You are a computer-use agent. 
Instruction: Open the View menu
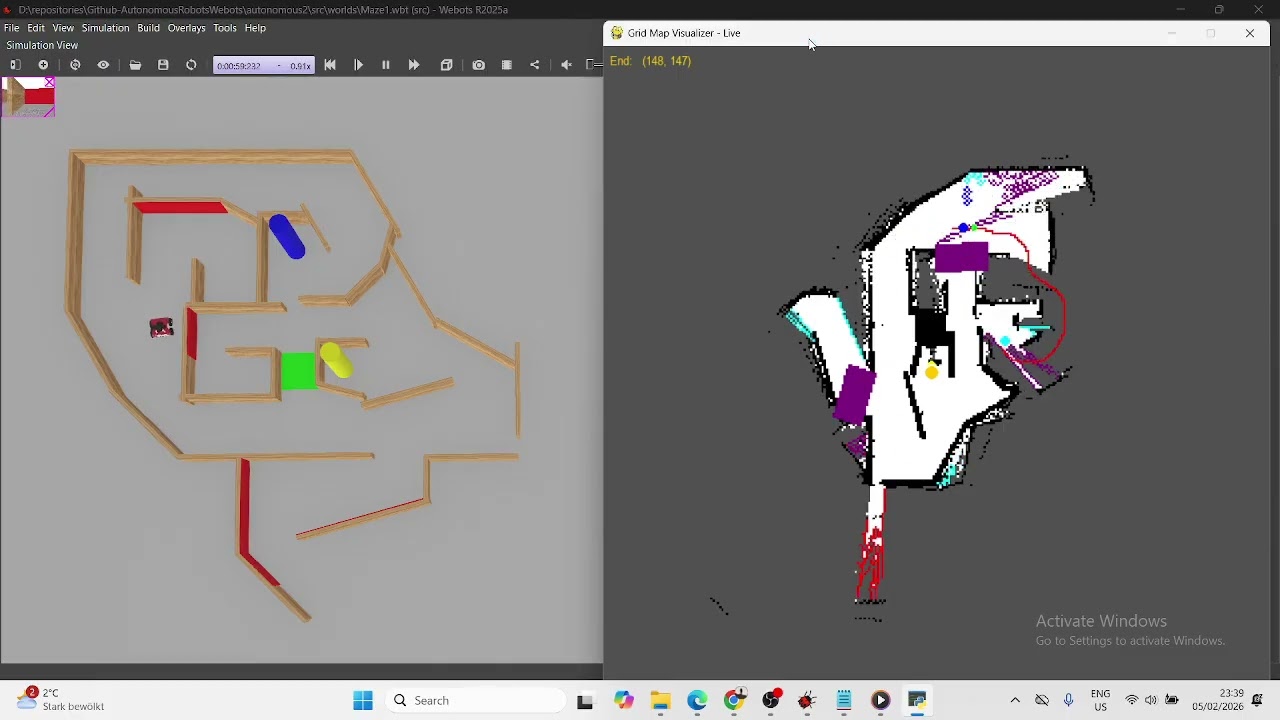(63, 28)
